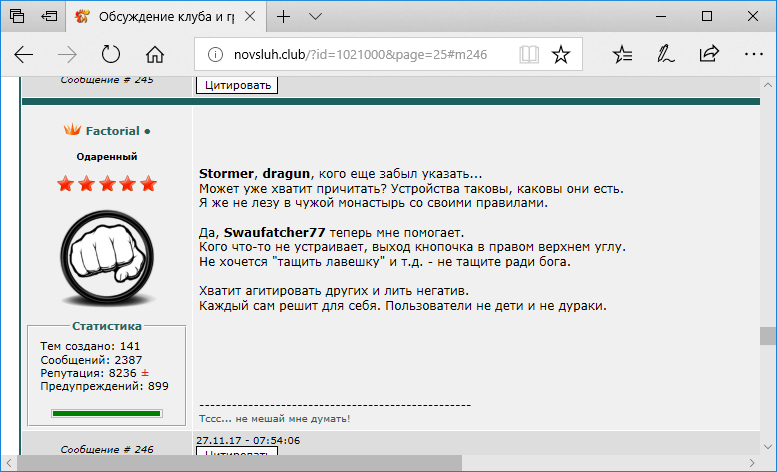777x472 pixels.
Task: Open the Add notes pen tool
Action: click(665, 54)
